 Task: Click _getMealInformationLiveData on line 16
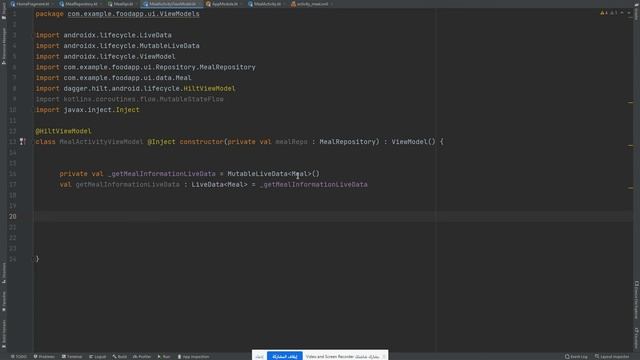tap(162, 174)
